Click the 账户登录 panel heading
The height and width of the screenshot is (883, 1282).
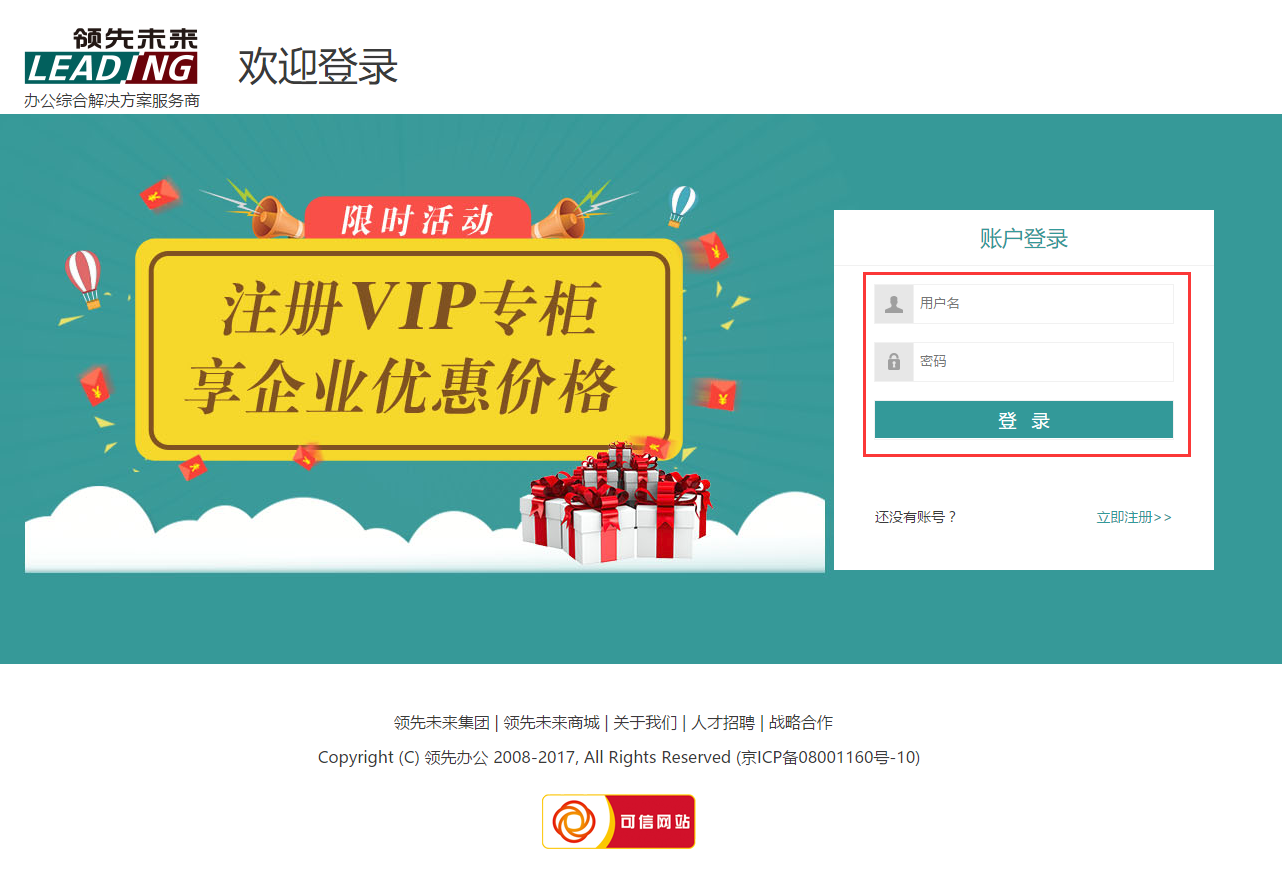[x=1024, y=239]
